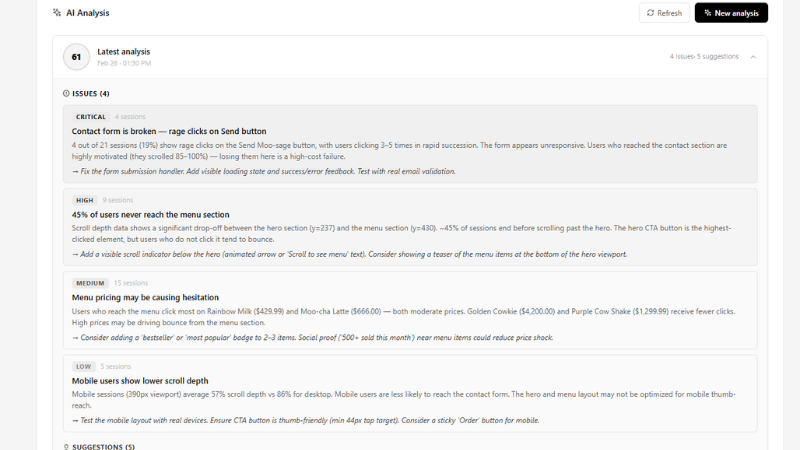Viewport: 800px width, 450px height.
Task: Click the circular refresh arrow icon
Action: click(651, 13)
